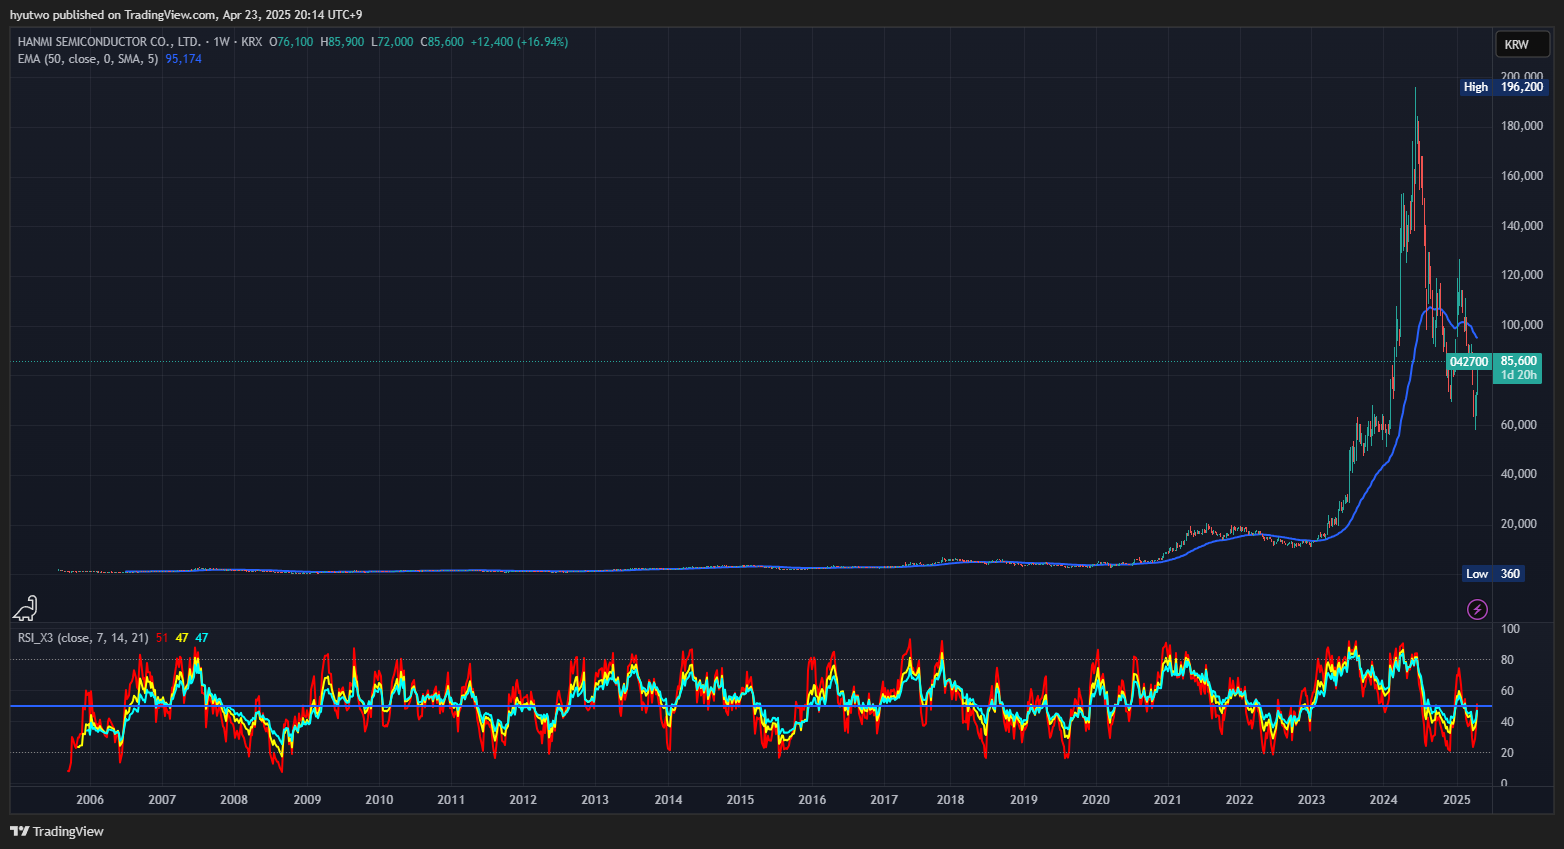The image size is (1564, 849).
Task: Click the cyan RSI value 47
Action: click(x=202, y=638)
